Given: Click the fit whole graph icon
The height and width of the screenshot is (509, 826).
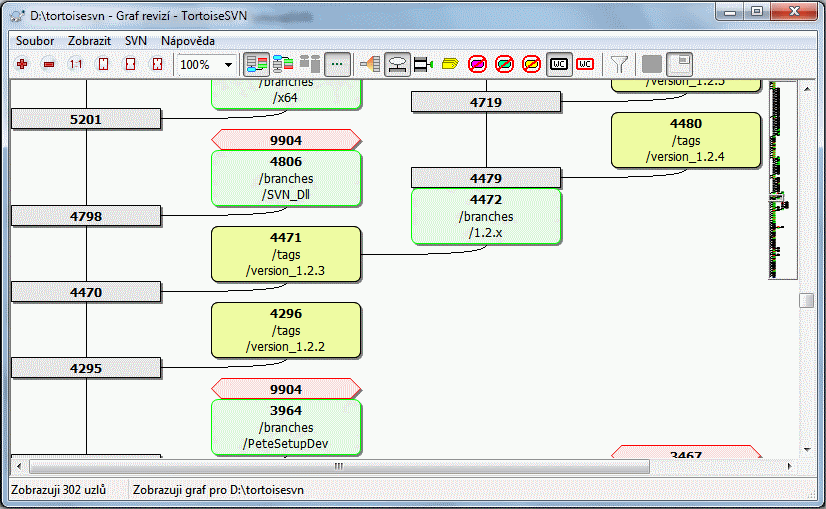Looking at the screenshot, I should (x=157, y=64).
